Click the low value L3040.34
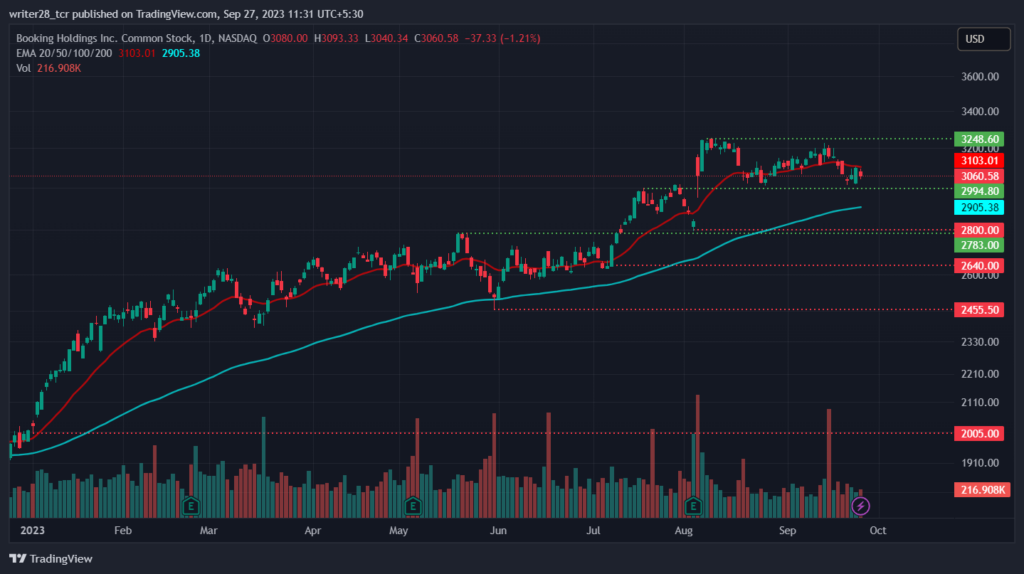Viewport: 1024px width, 574px height. coord(386,39)
